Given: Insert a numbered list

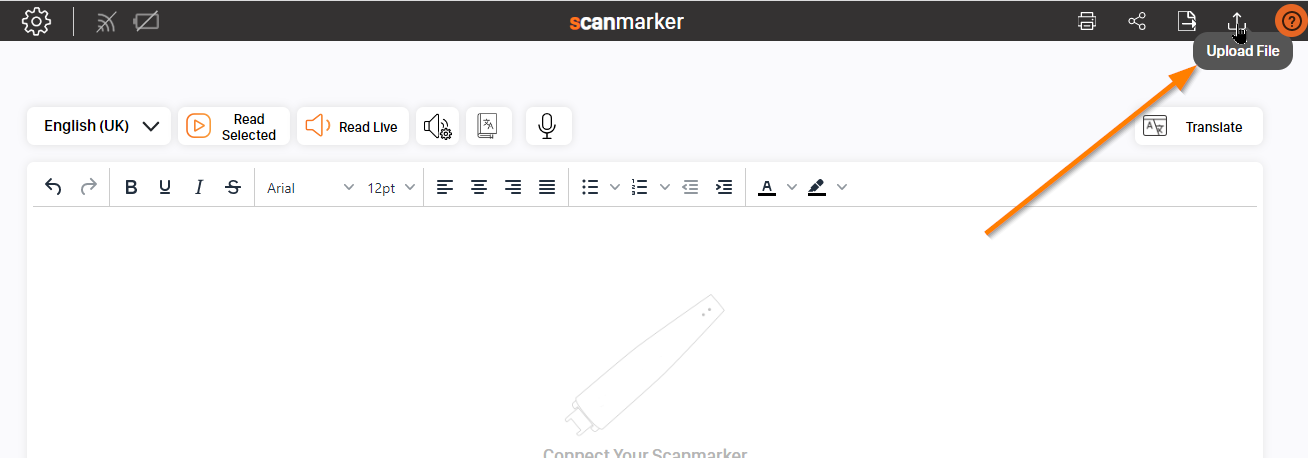Looking at the screenshot, I should (640, 187).
